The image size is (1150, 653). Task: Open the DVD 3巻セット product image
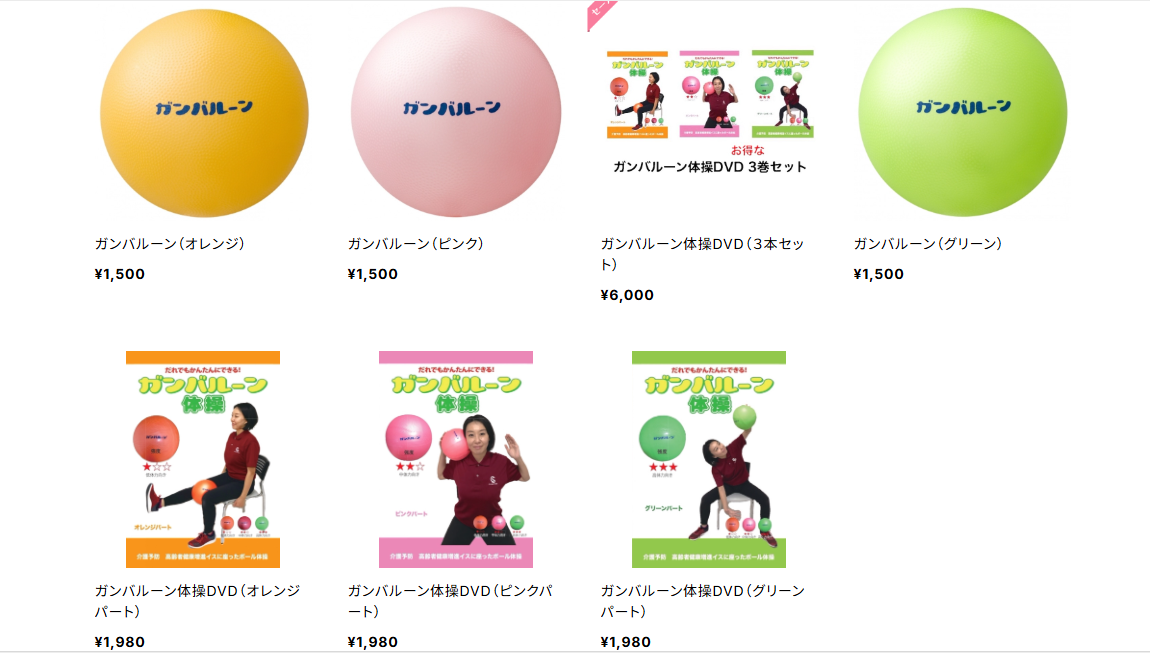coord(709,112)
